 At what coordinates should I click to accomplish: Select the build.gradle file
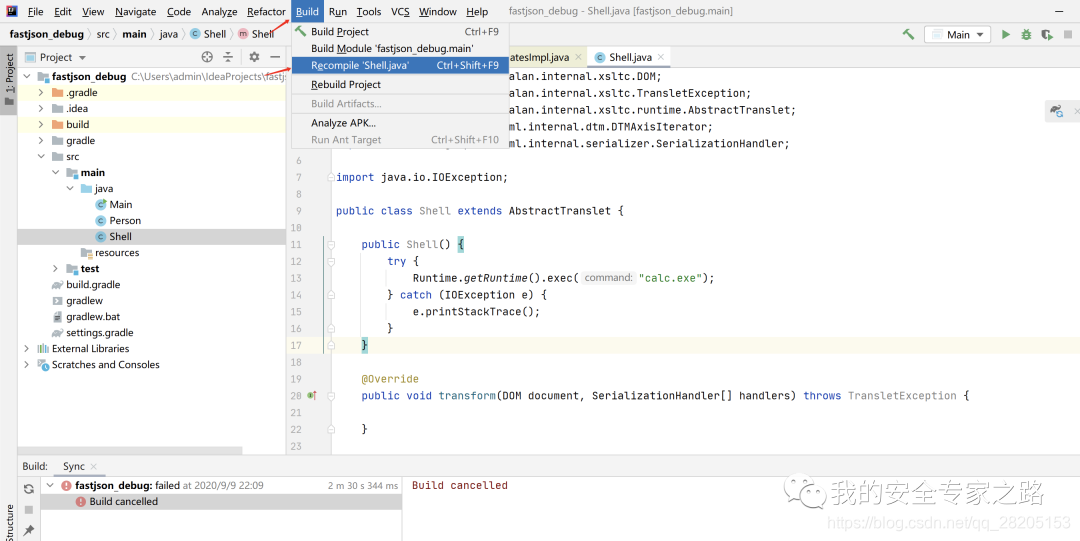click(93, 285)
